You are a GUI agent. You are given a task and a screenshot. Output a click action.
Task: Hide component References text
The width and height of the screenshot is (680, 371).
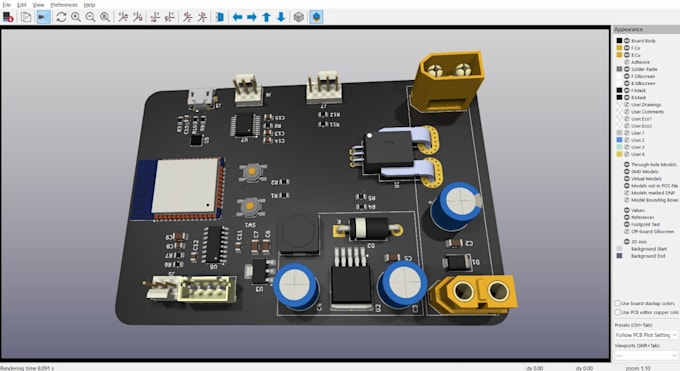627,217
